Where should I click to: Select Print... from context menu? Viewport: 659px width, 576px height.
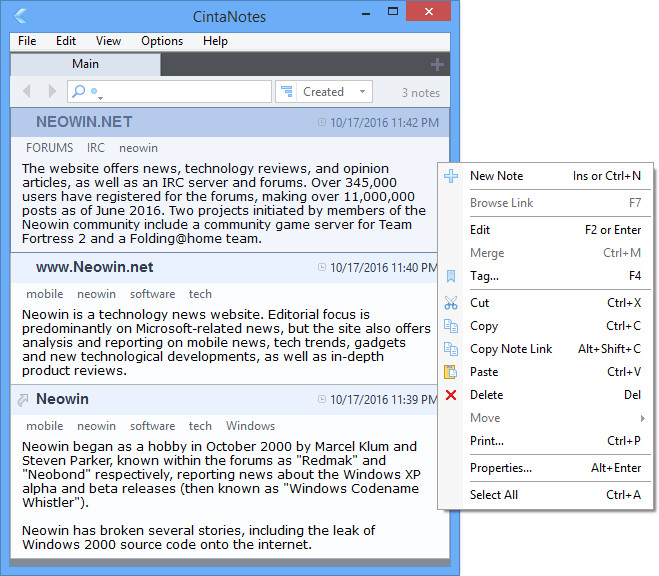546,441
